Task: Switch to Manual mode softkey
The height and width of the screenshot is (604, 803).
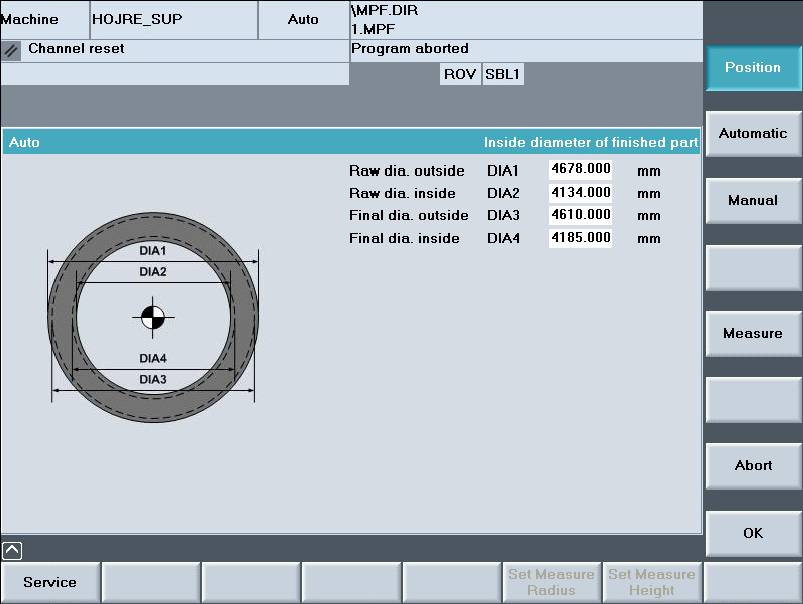Action: pyautogui.click(x=753, y=200)
